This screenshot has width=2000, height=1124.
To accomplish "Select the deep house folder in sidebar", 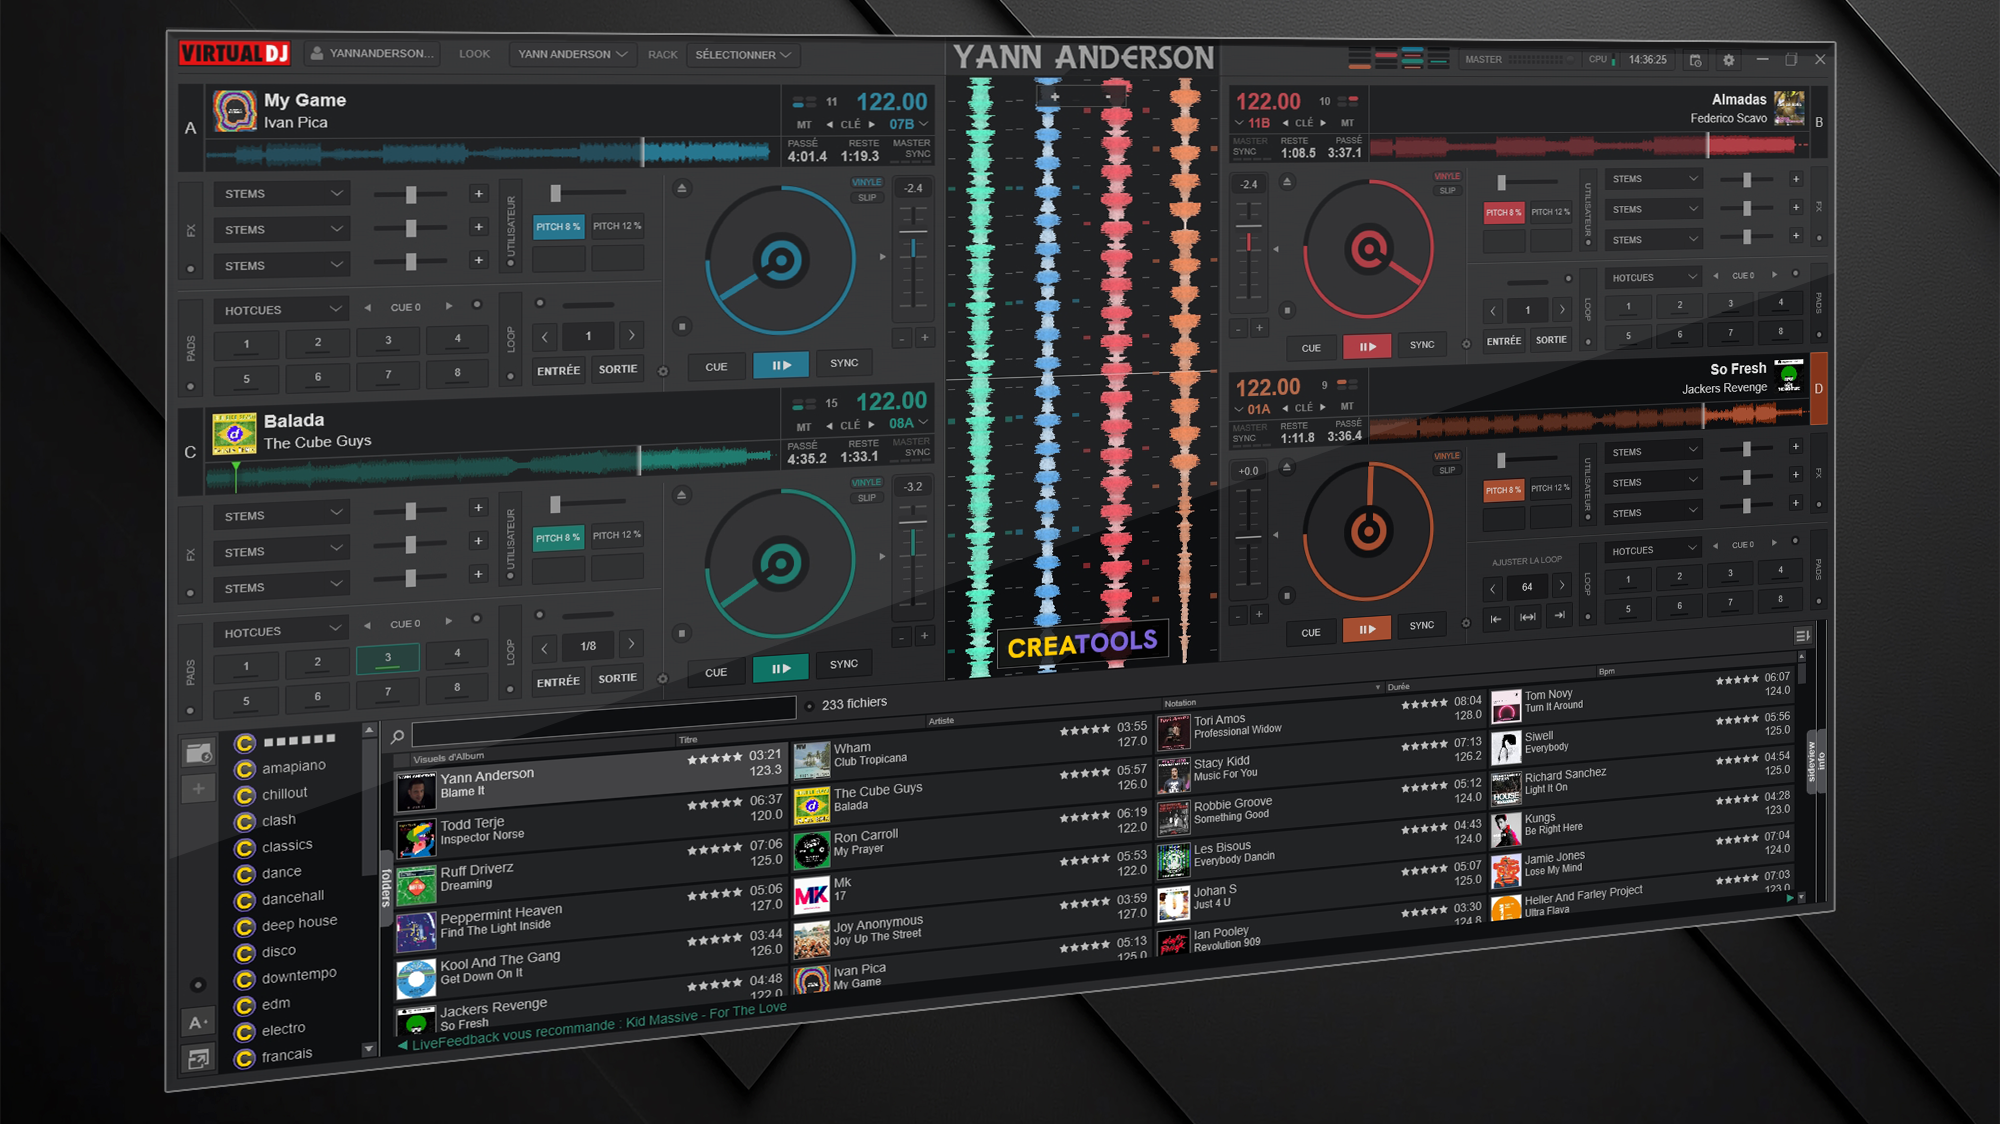I will (299, 923).
